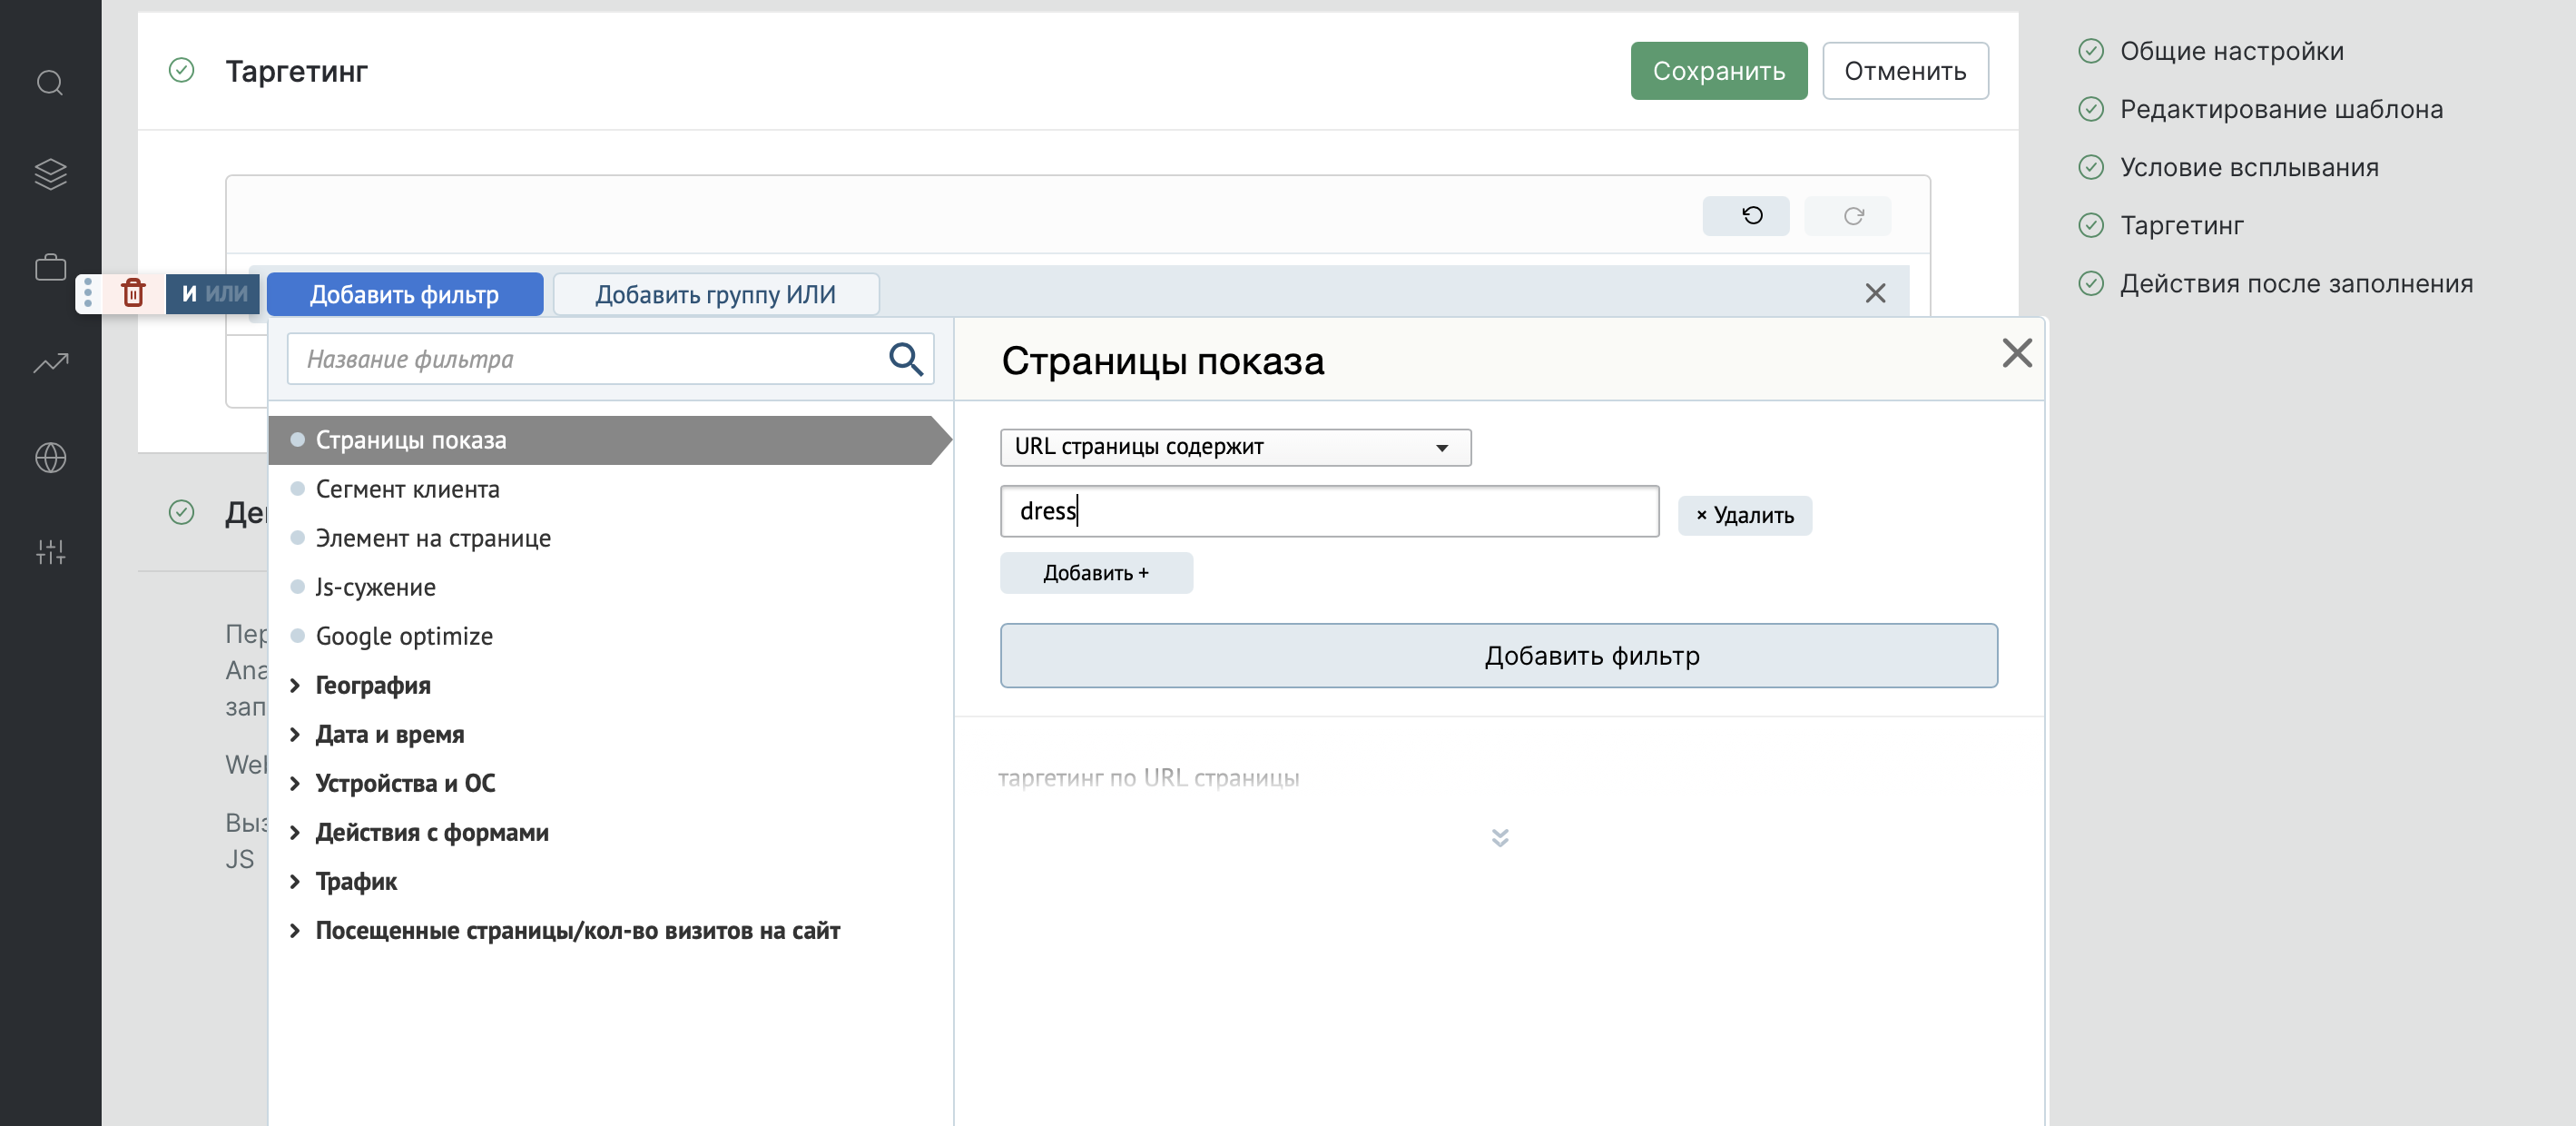Open the globe icon in sidebar
Viewport: 2576px width, 1126px height.
[x=50, y=457]
